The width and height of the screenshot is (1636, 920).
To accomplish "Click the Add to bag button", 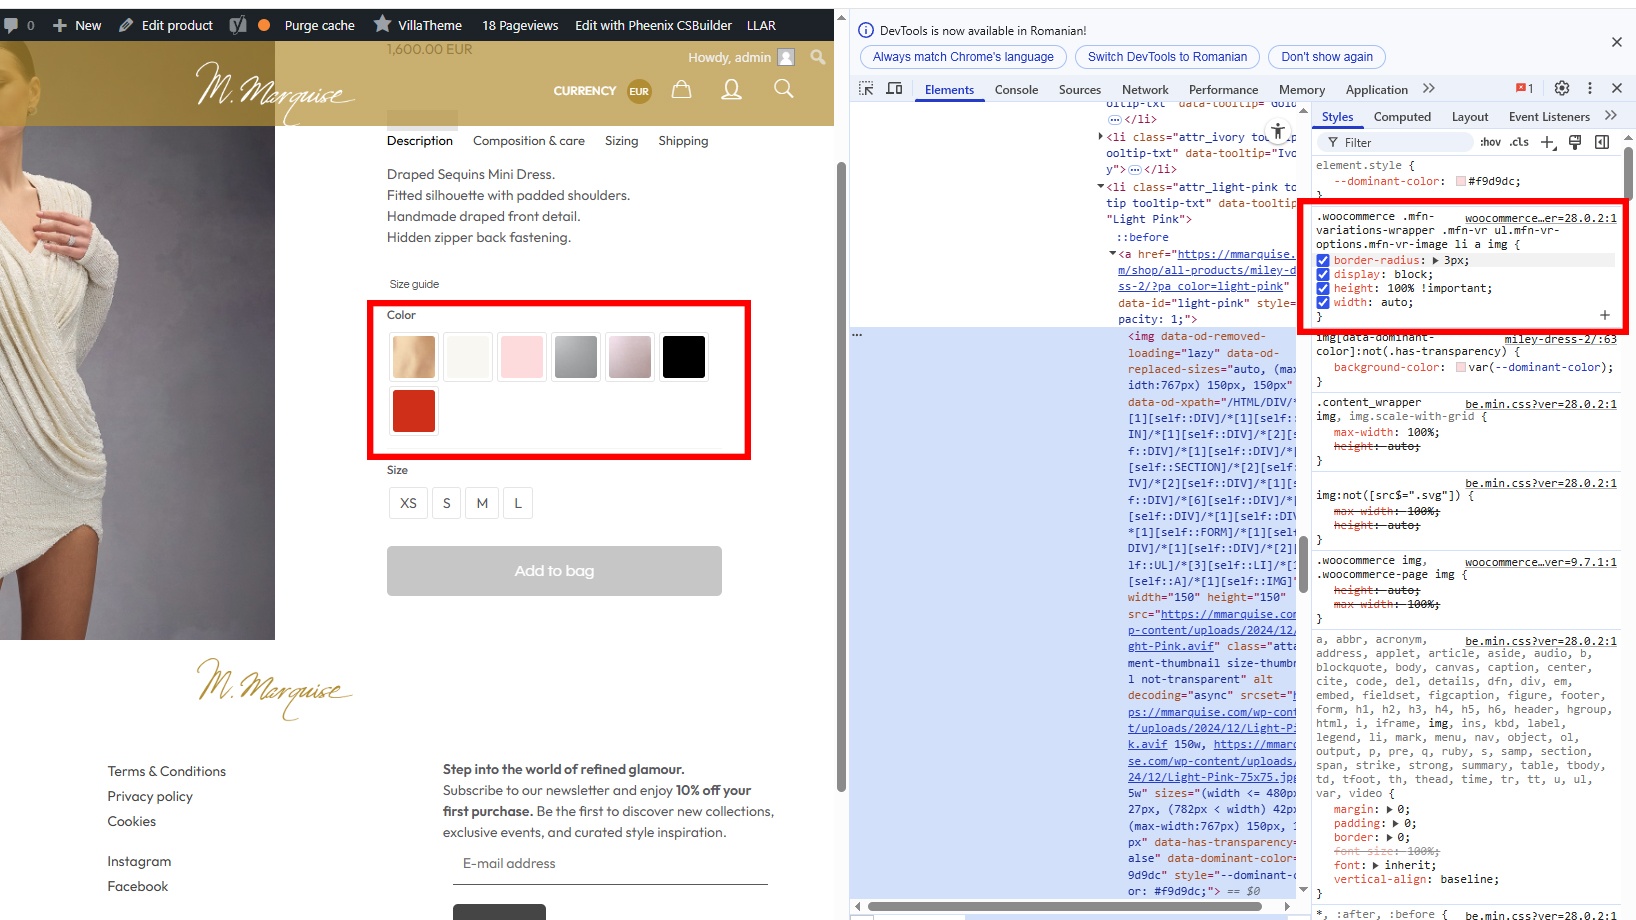I will [x=554, y=571].
